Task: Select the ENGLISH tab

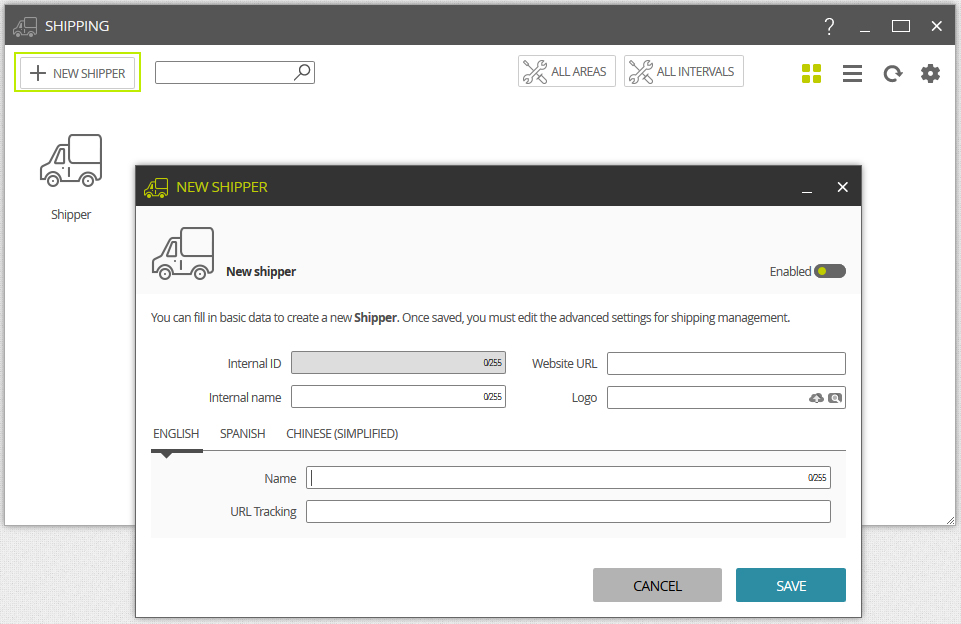Action: (x=176, y=433)
